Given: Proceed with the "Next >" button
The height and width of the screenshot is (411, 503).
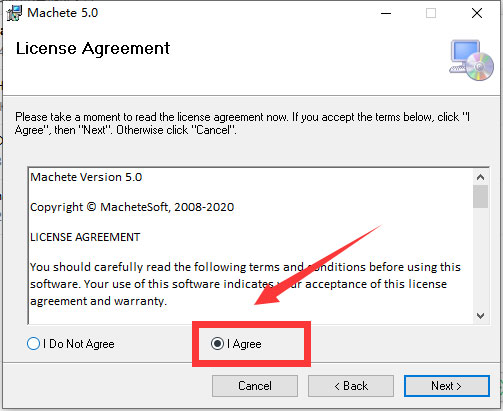Looking at the screenshot, I should [x=447, y=386].
